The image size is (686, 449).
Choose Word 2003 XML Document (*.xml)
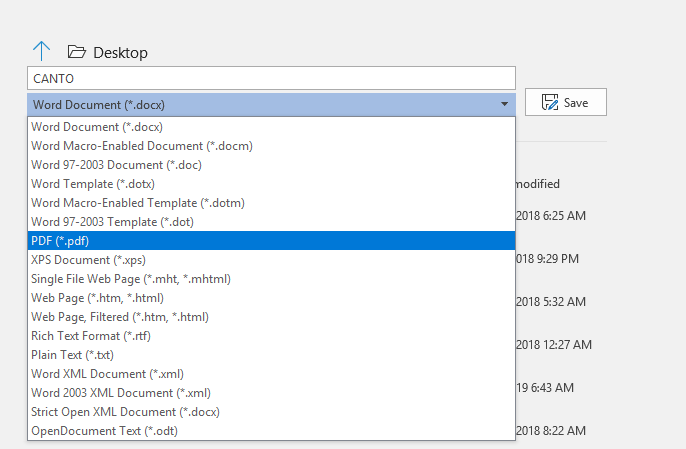(x=271, y=393)
